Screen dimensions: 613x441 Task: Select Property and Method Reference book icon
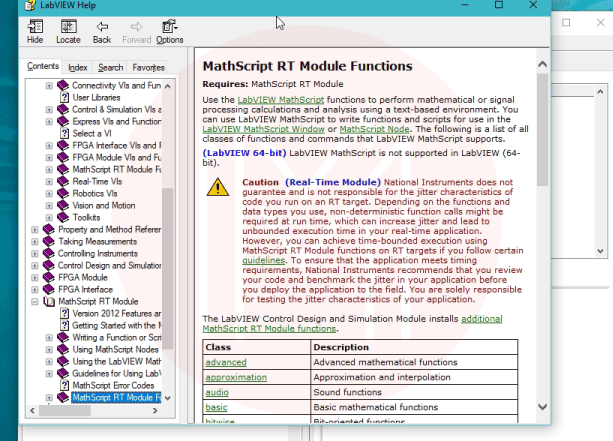coord(49,229)
